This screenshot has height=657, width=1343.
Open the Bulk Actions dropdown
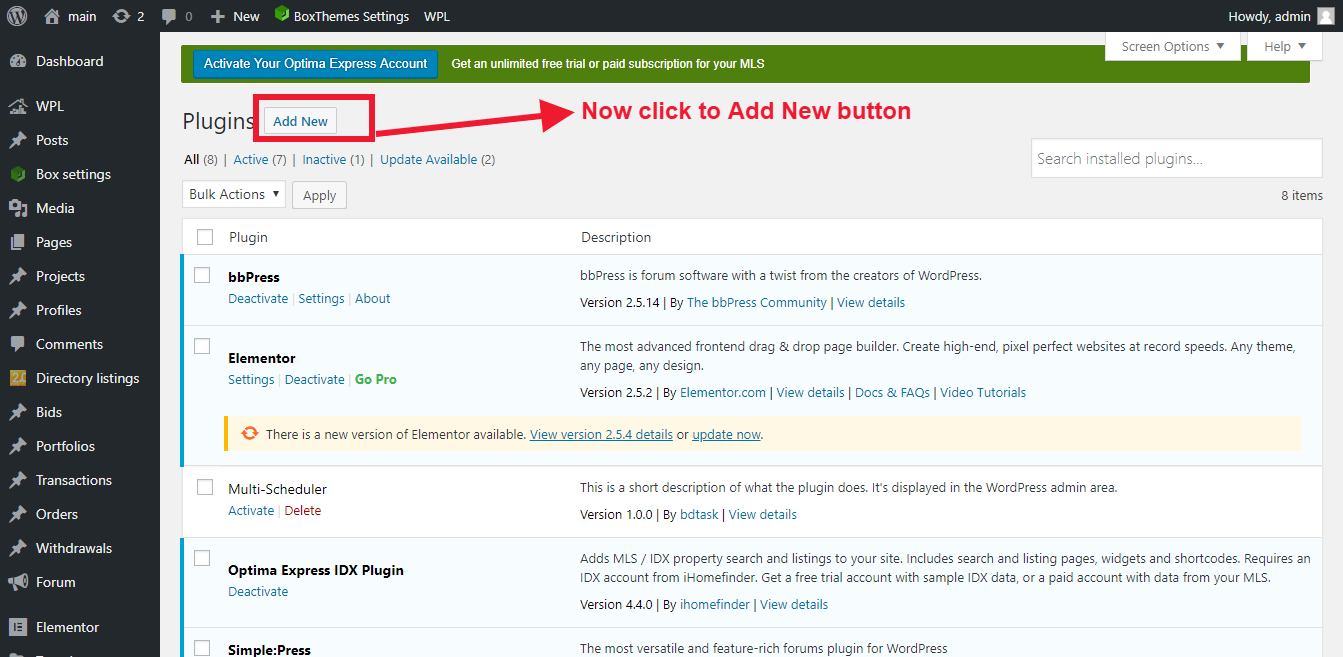pyautogui.click(x=234, y=194)
